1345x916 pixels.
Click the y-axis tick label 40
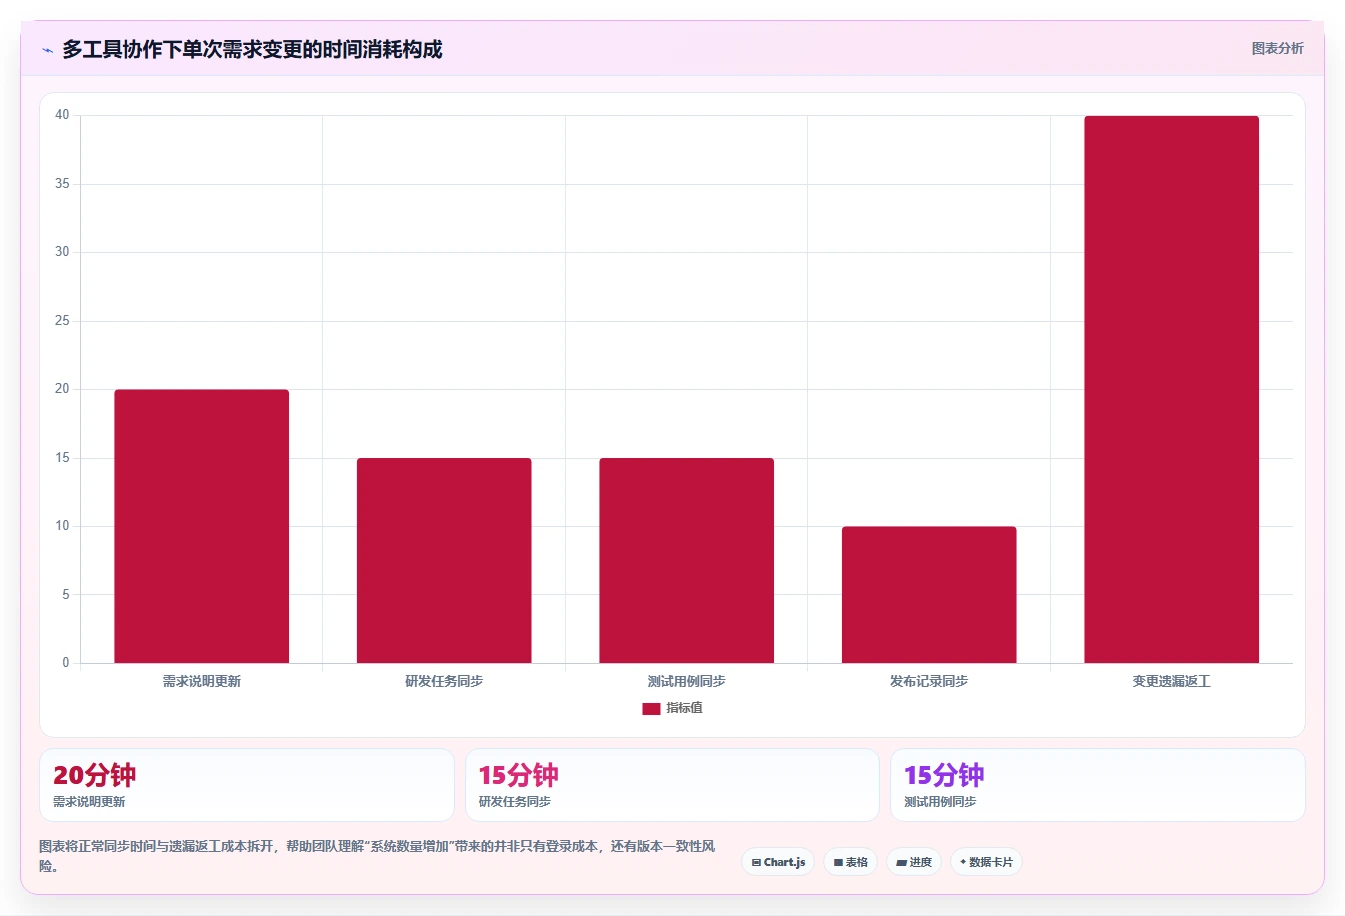click(x=62, y=115)
